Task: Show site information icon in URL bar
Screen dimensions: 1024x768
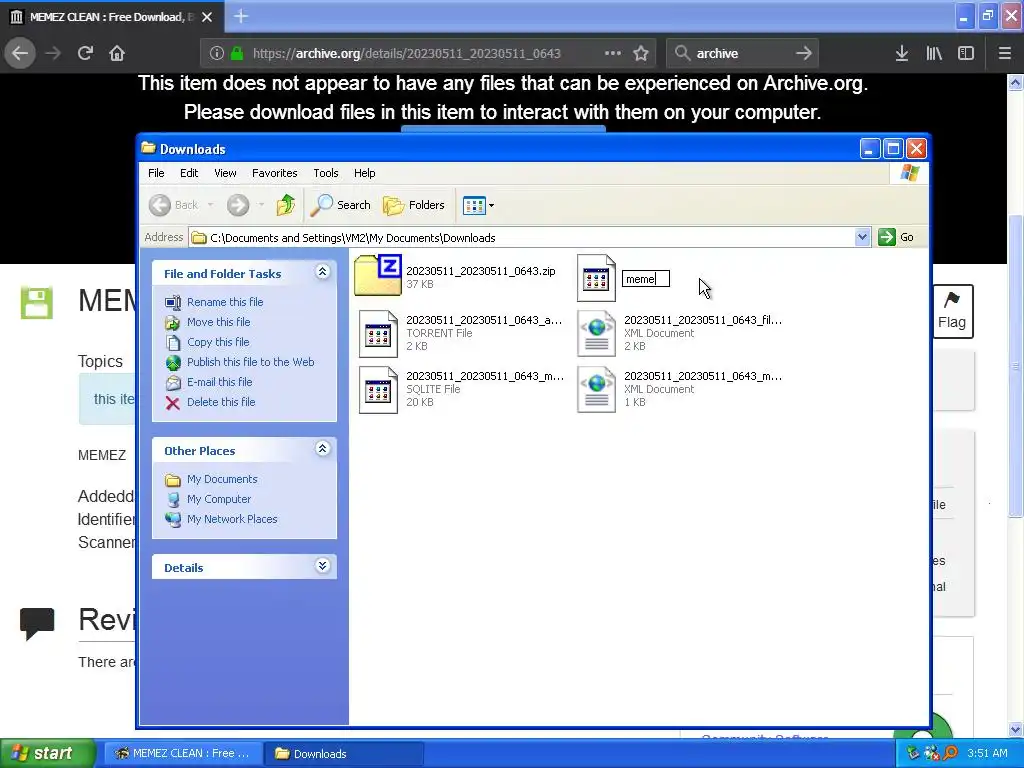Action: tap(217, 53)
